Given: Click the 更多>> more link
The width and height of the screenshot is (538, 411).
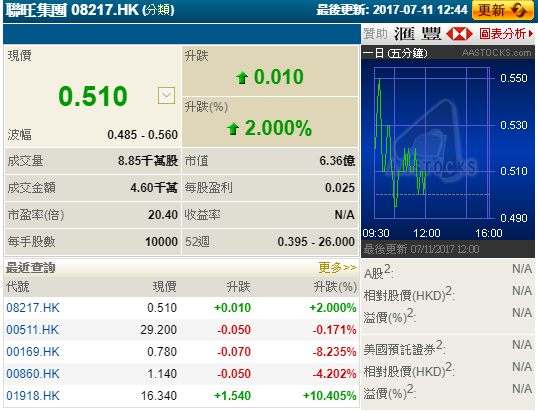Looking at the screenshot, I should 337,267.
